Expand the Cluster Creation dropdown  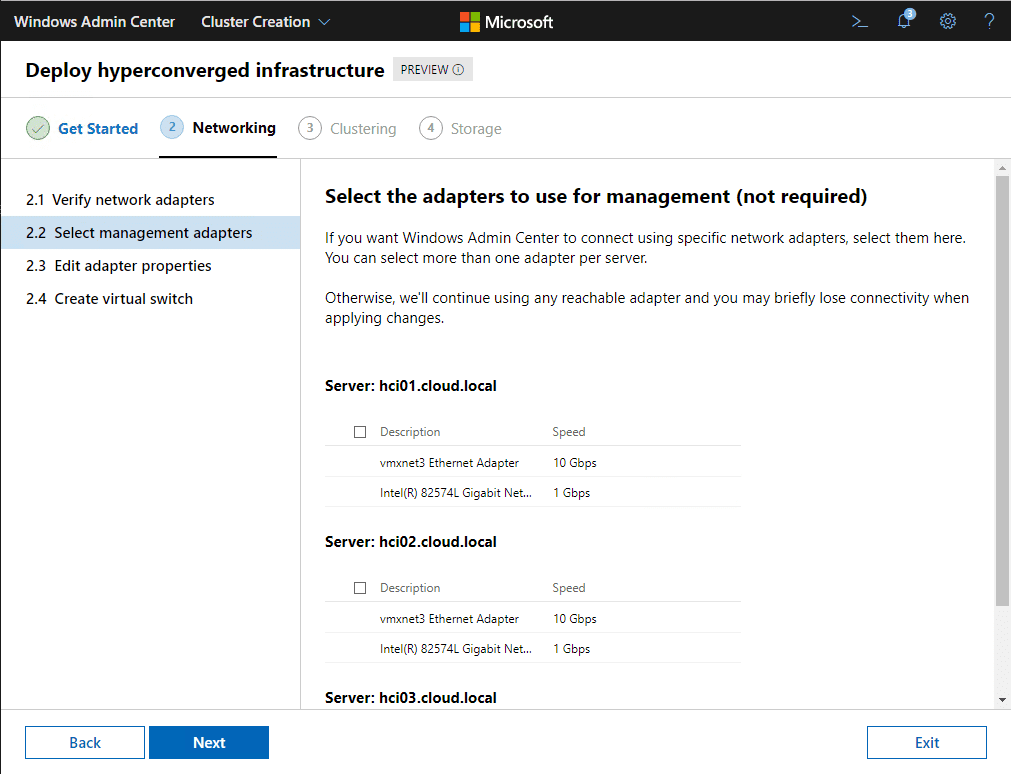coord(266,21)
